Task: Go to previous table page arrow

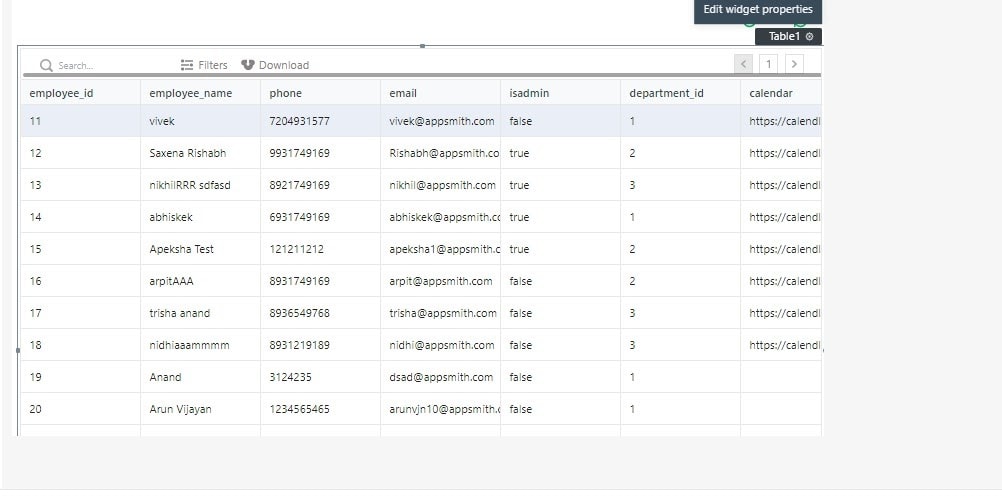Action: coord(743,64)
